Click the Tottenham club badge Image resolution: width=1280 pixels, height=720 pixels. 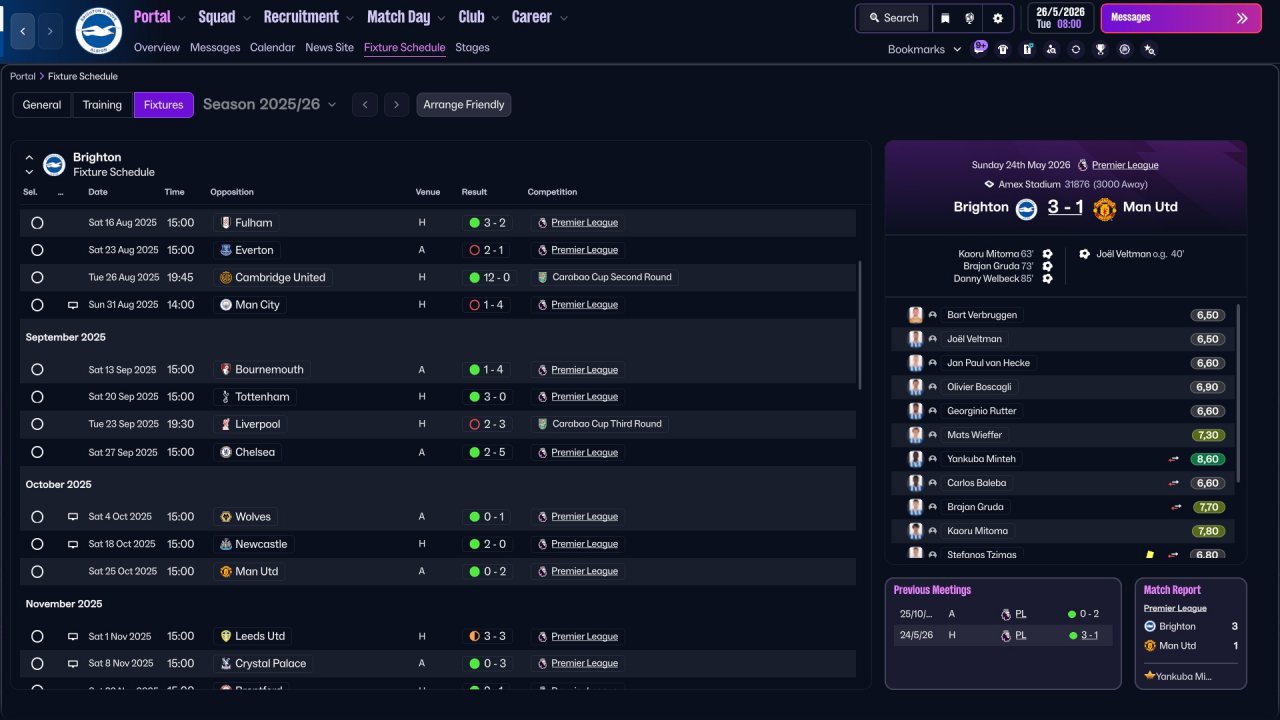coord(226,397)
